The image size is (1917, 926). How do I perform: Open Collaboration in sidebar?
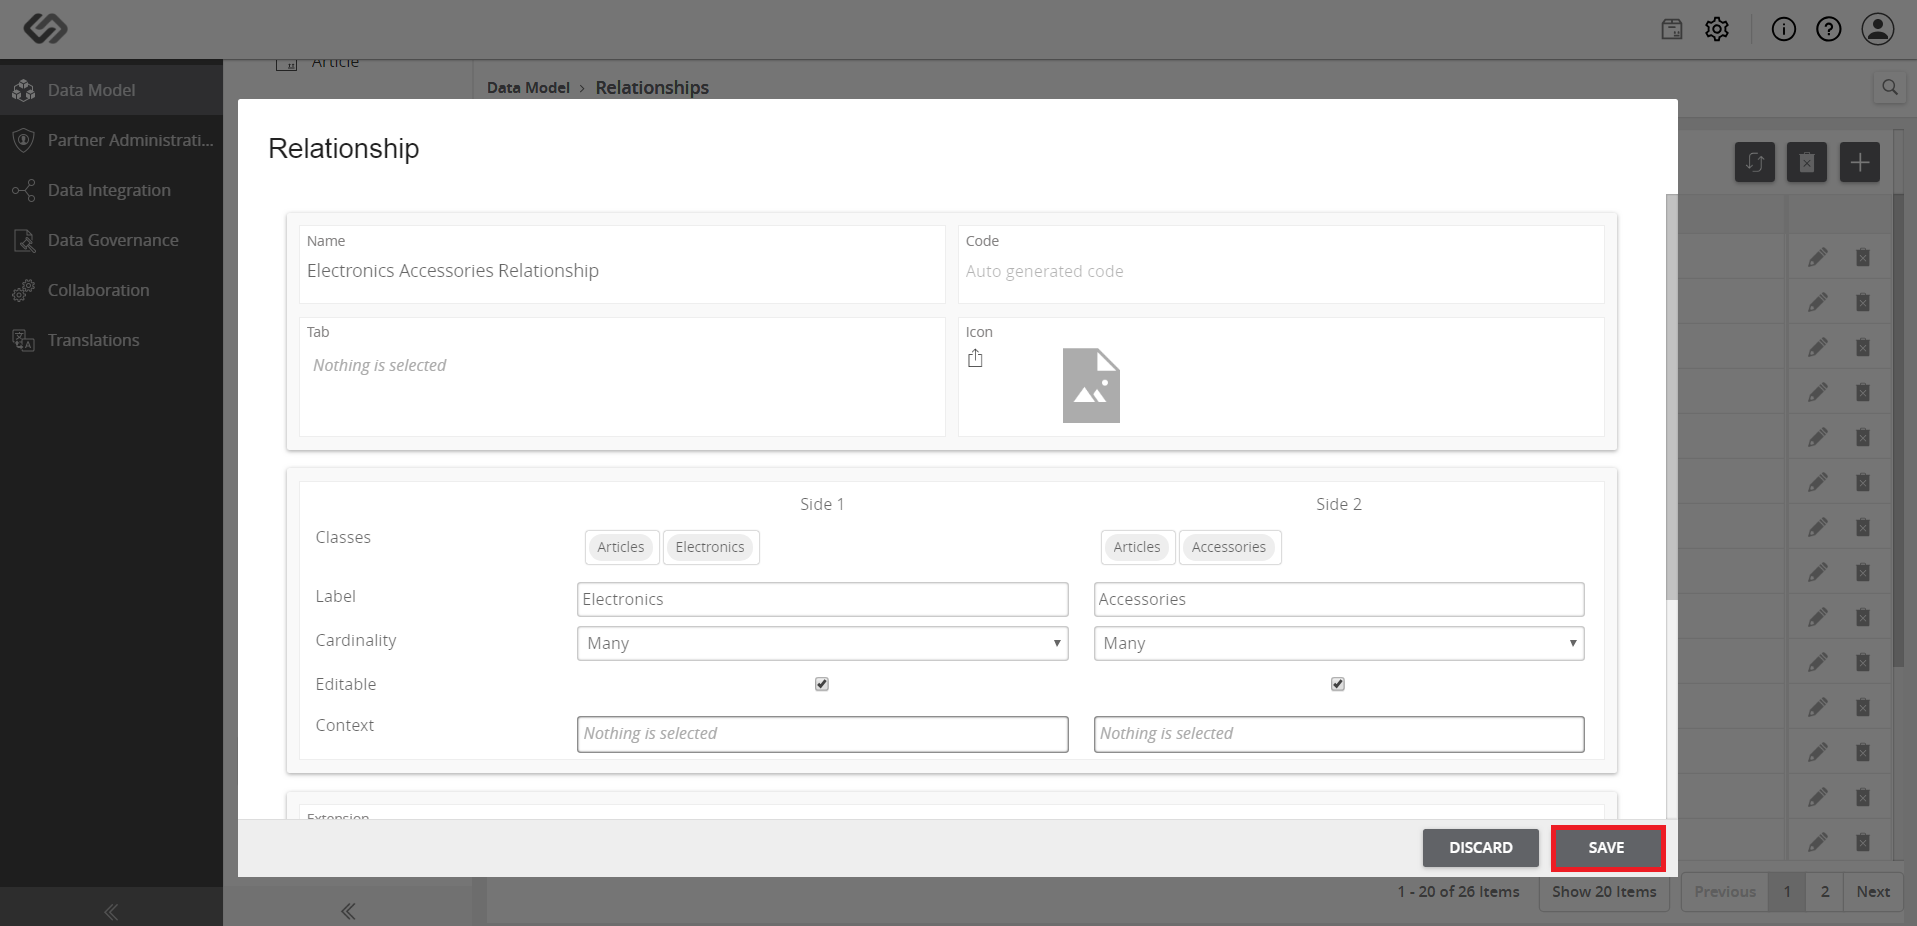click(111, 290)
